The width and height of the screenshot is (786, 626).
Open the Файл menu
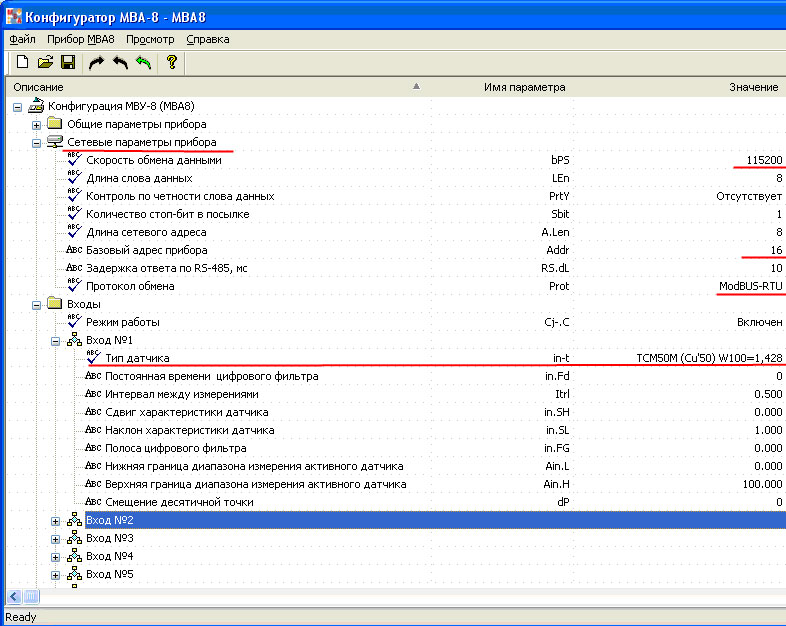[22, 39]
